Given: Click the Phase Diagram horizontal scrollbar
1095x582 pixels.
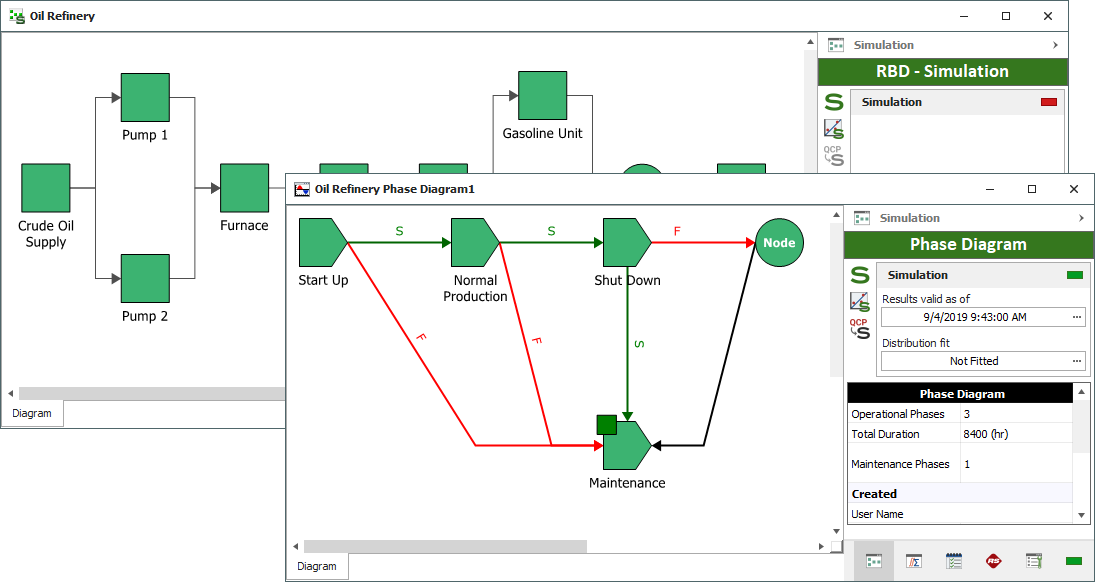Looking at the screenshot, I should pos(445,546).
